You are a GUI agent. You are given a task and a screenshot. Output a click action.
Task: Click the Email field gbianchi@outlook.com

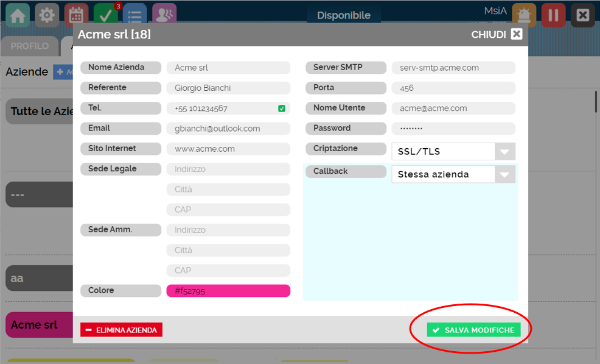228,129
